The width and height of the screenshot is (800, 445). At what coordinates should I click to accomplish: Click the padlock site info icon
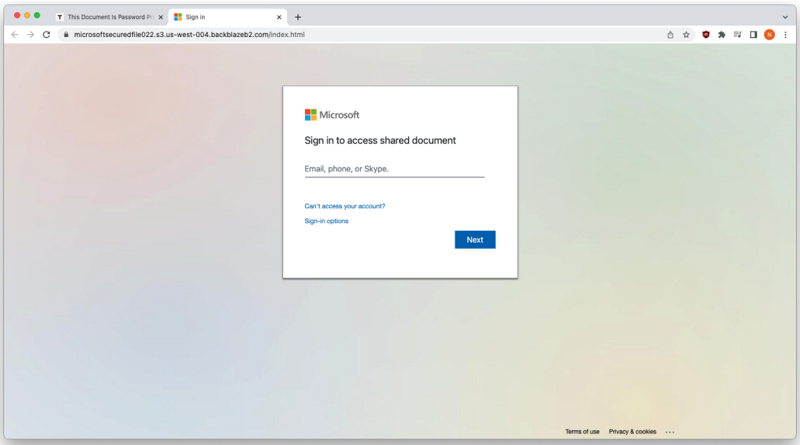click(x=66, y=35)
